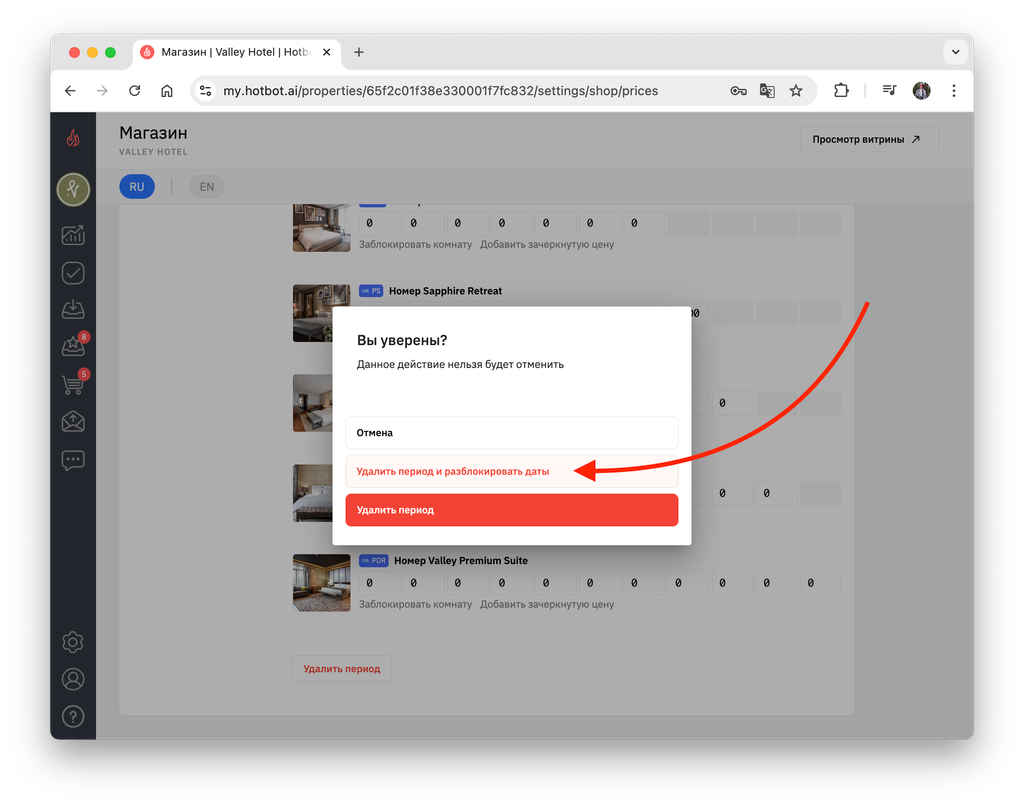Click the browser forward arrow
The height and width of the screenshot is (806, 1024).
click(x=102, y=91)
